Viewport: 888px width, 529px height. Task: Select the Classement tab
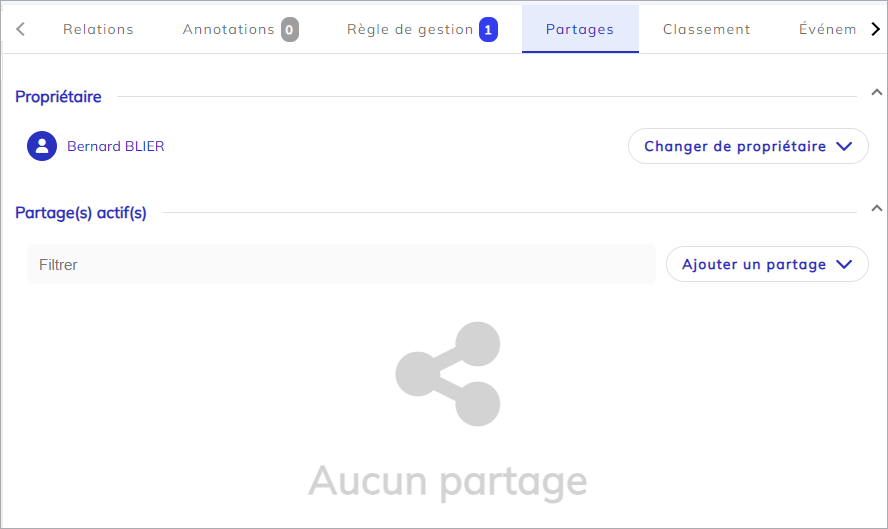point(706,29)
